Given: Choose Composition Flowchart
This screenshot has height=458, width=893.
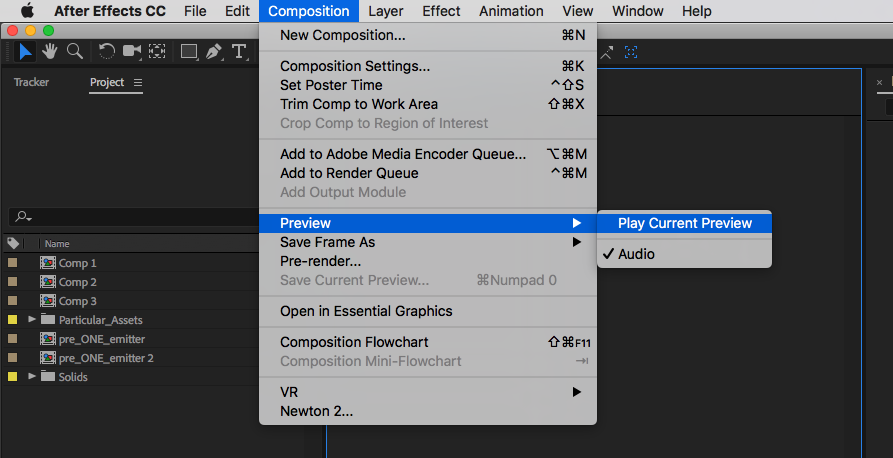Looking at the screenshot, I should coord(428,342).
